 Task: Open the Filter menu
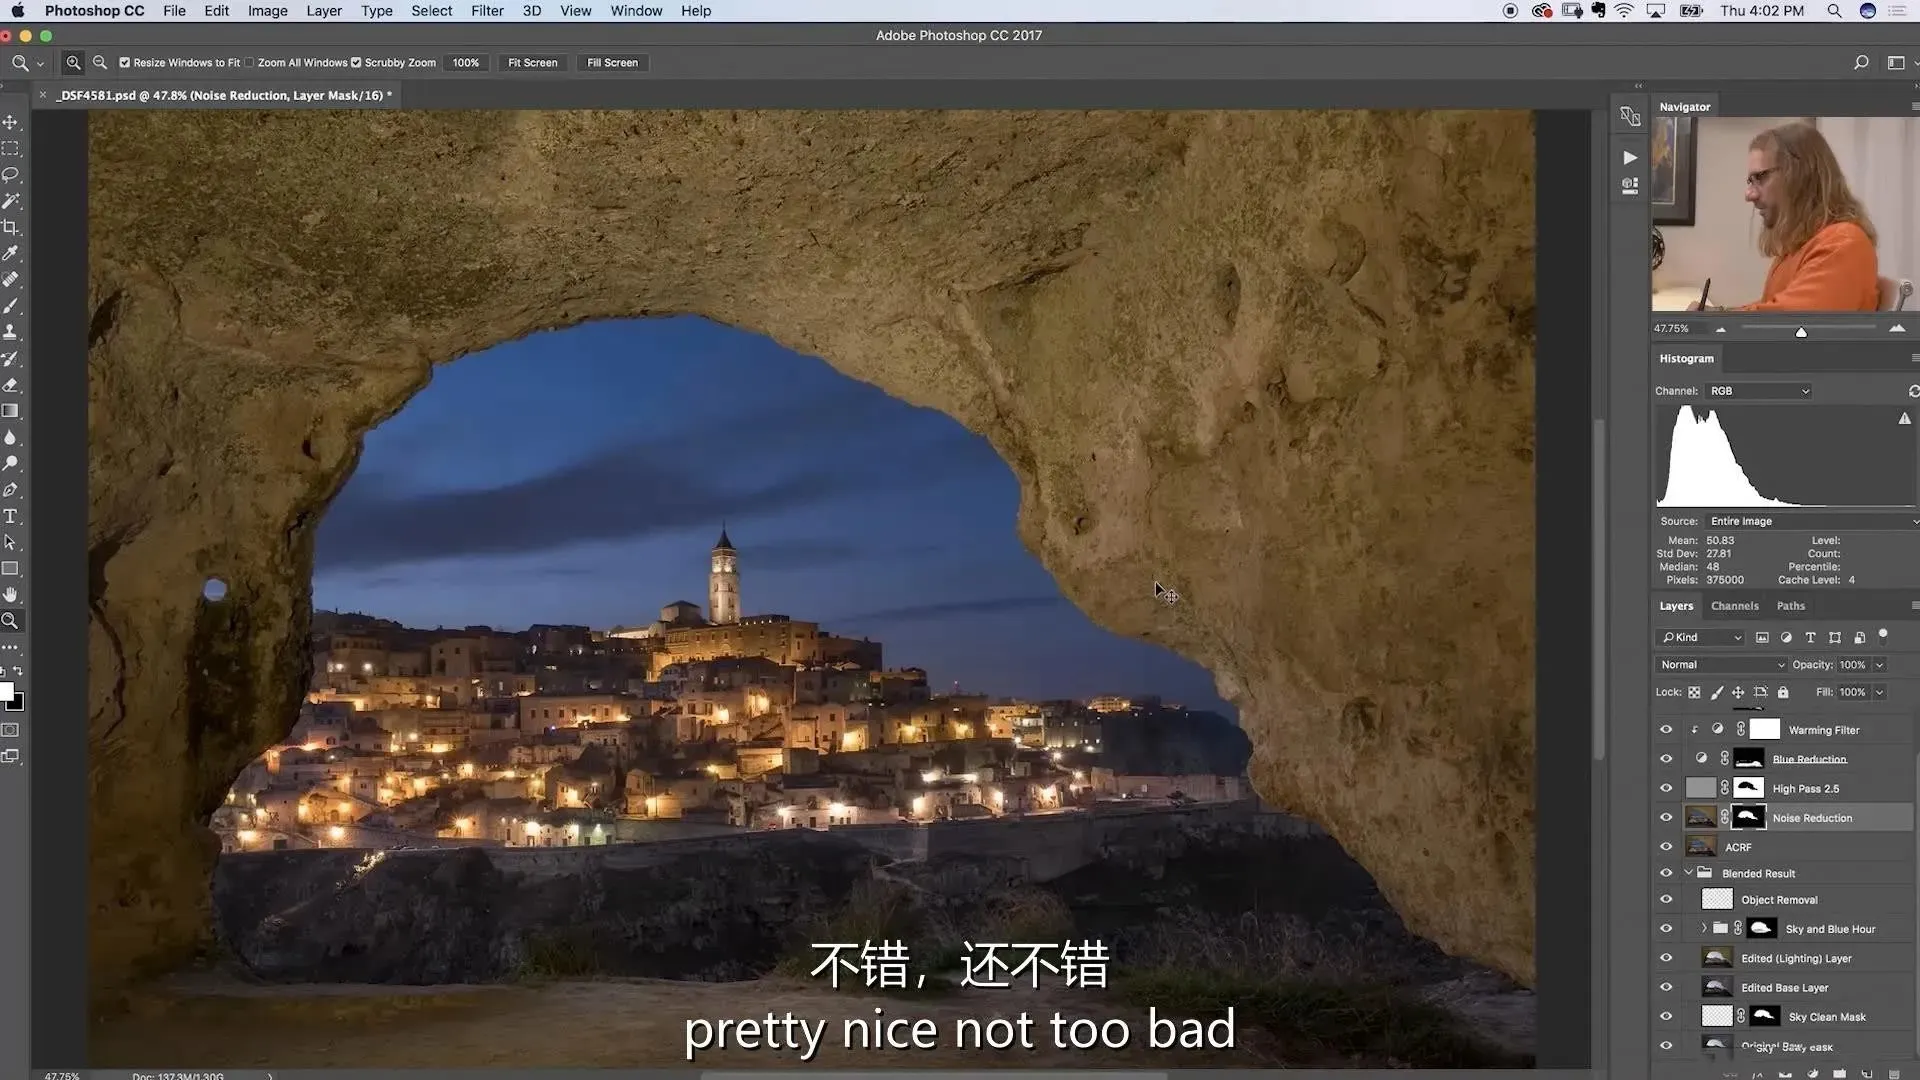[x=487, y=11]
